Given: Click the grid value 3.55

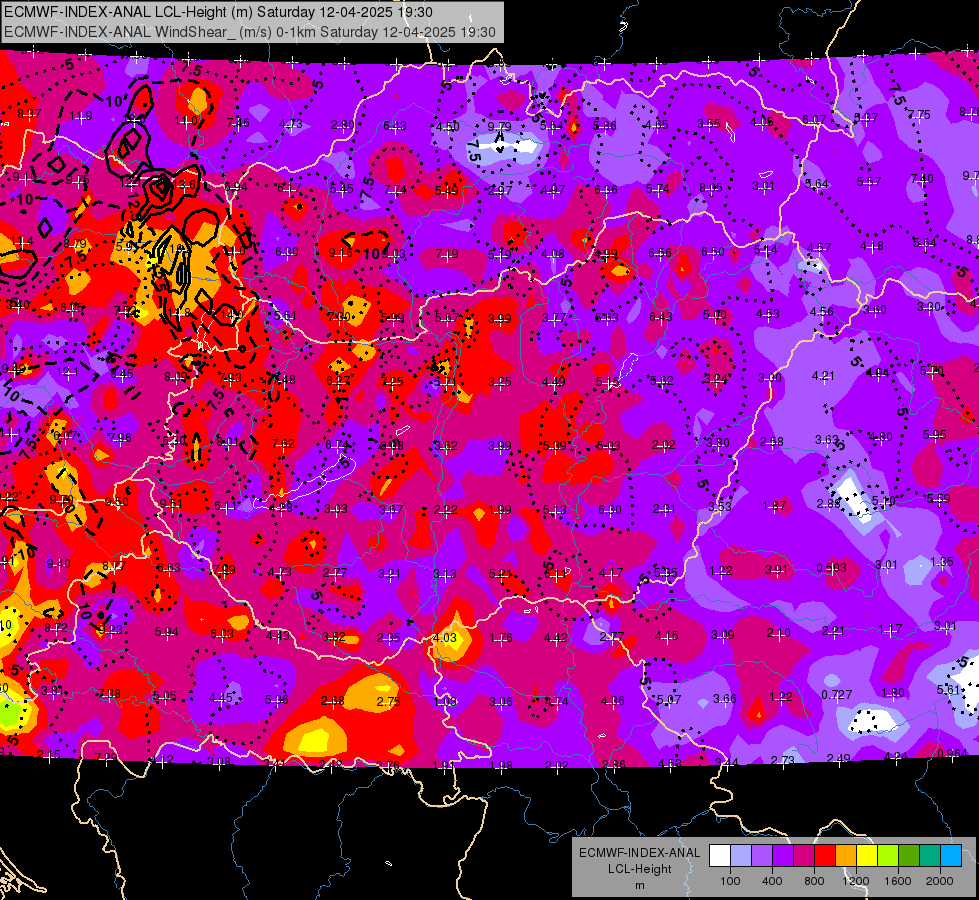Looking at the screenshot, I should click(x=709, y=123).
